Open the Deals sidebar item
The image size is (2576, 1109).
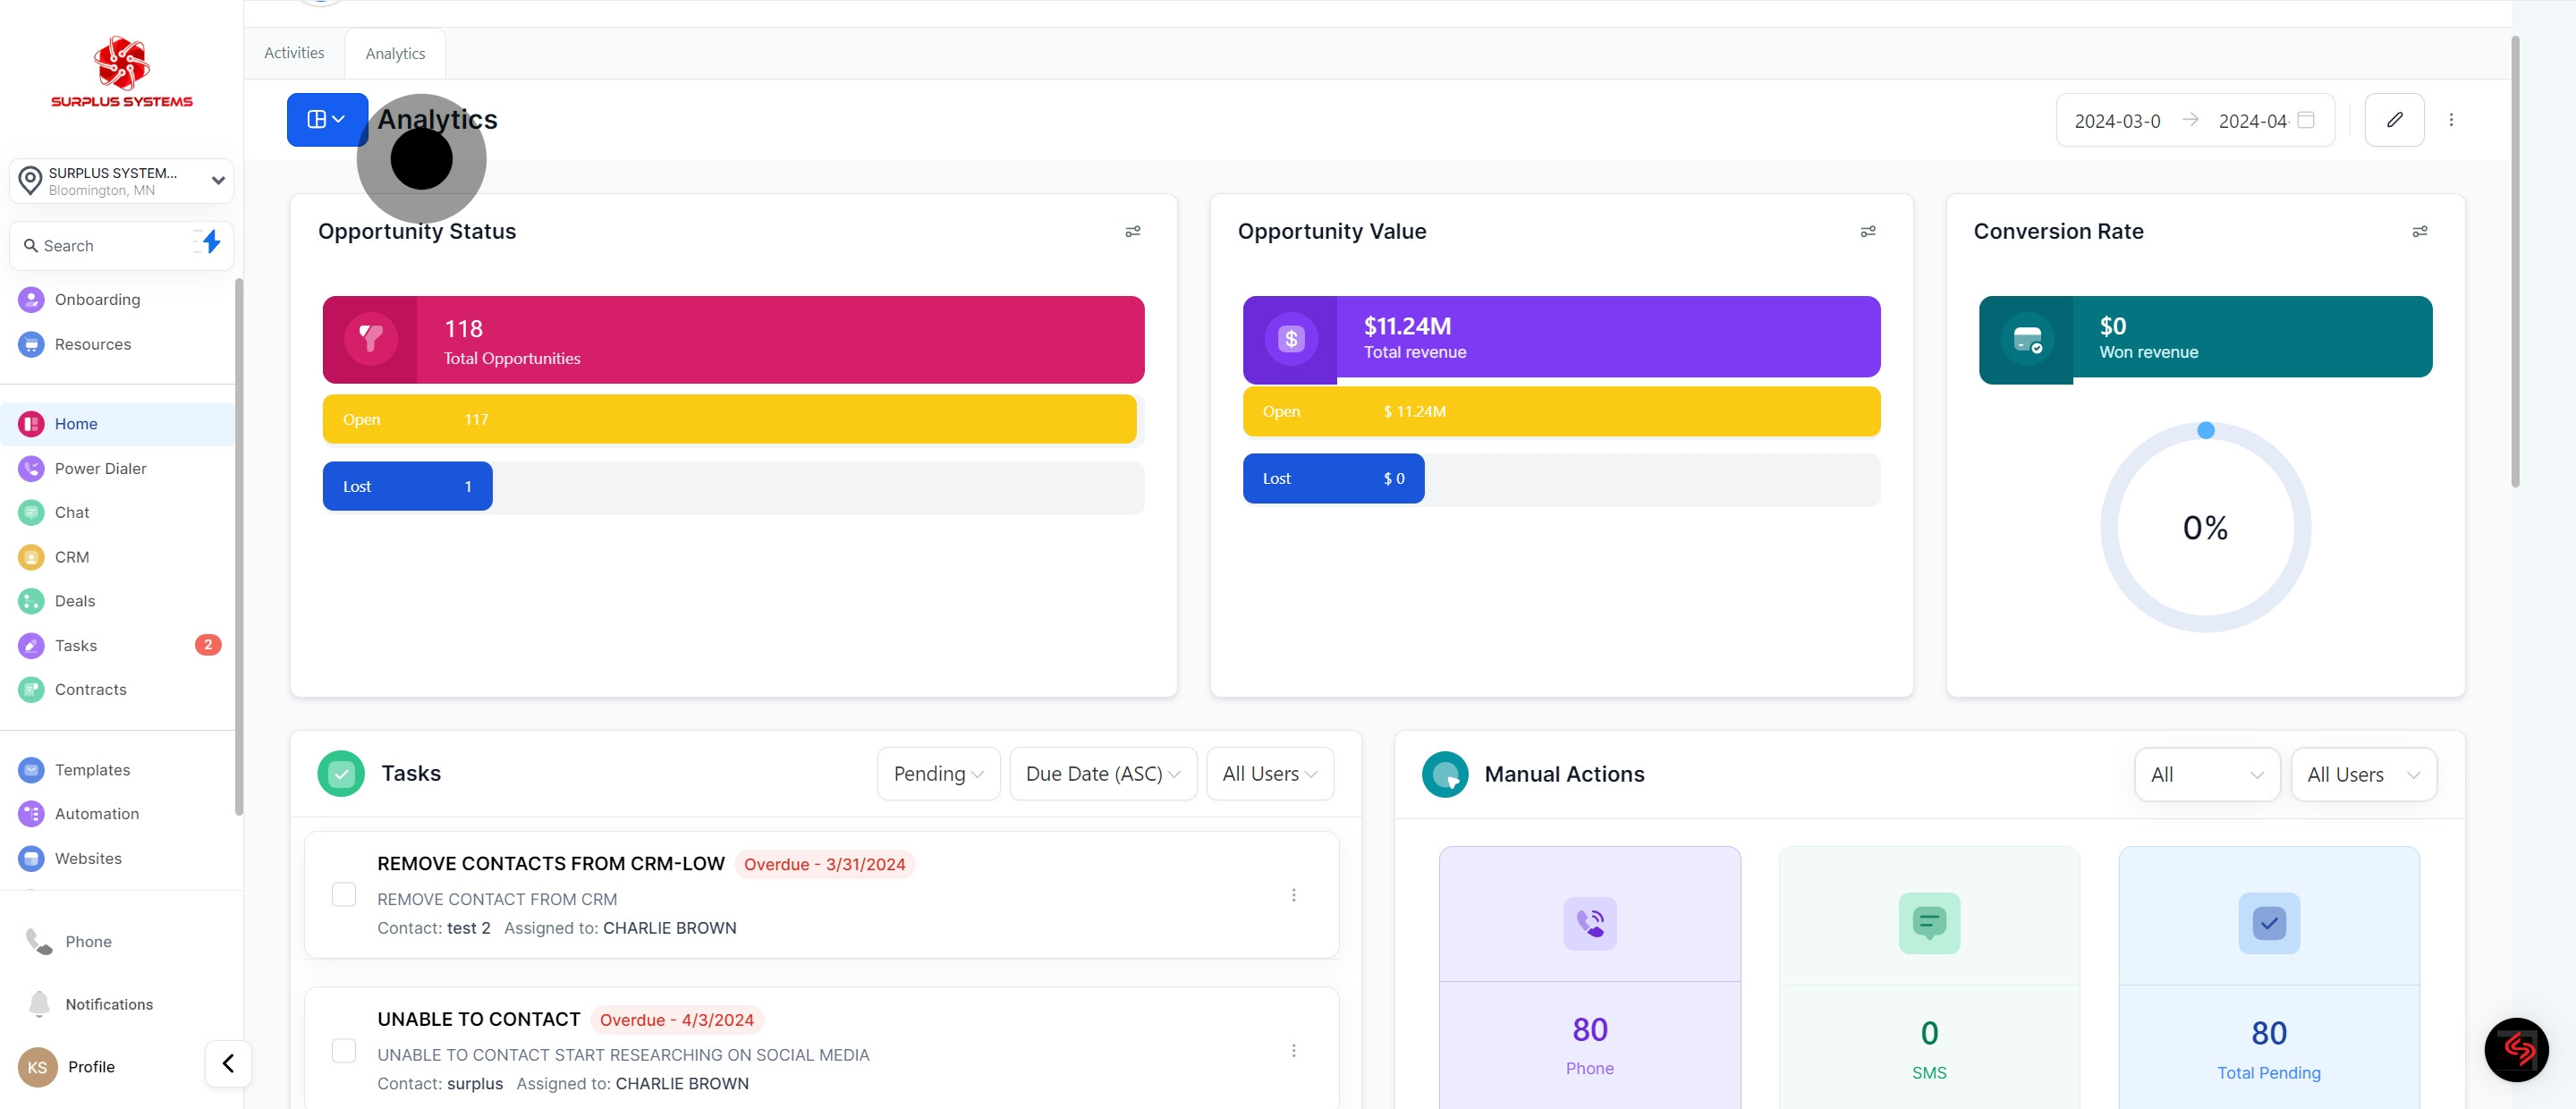tap(75, 601)
